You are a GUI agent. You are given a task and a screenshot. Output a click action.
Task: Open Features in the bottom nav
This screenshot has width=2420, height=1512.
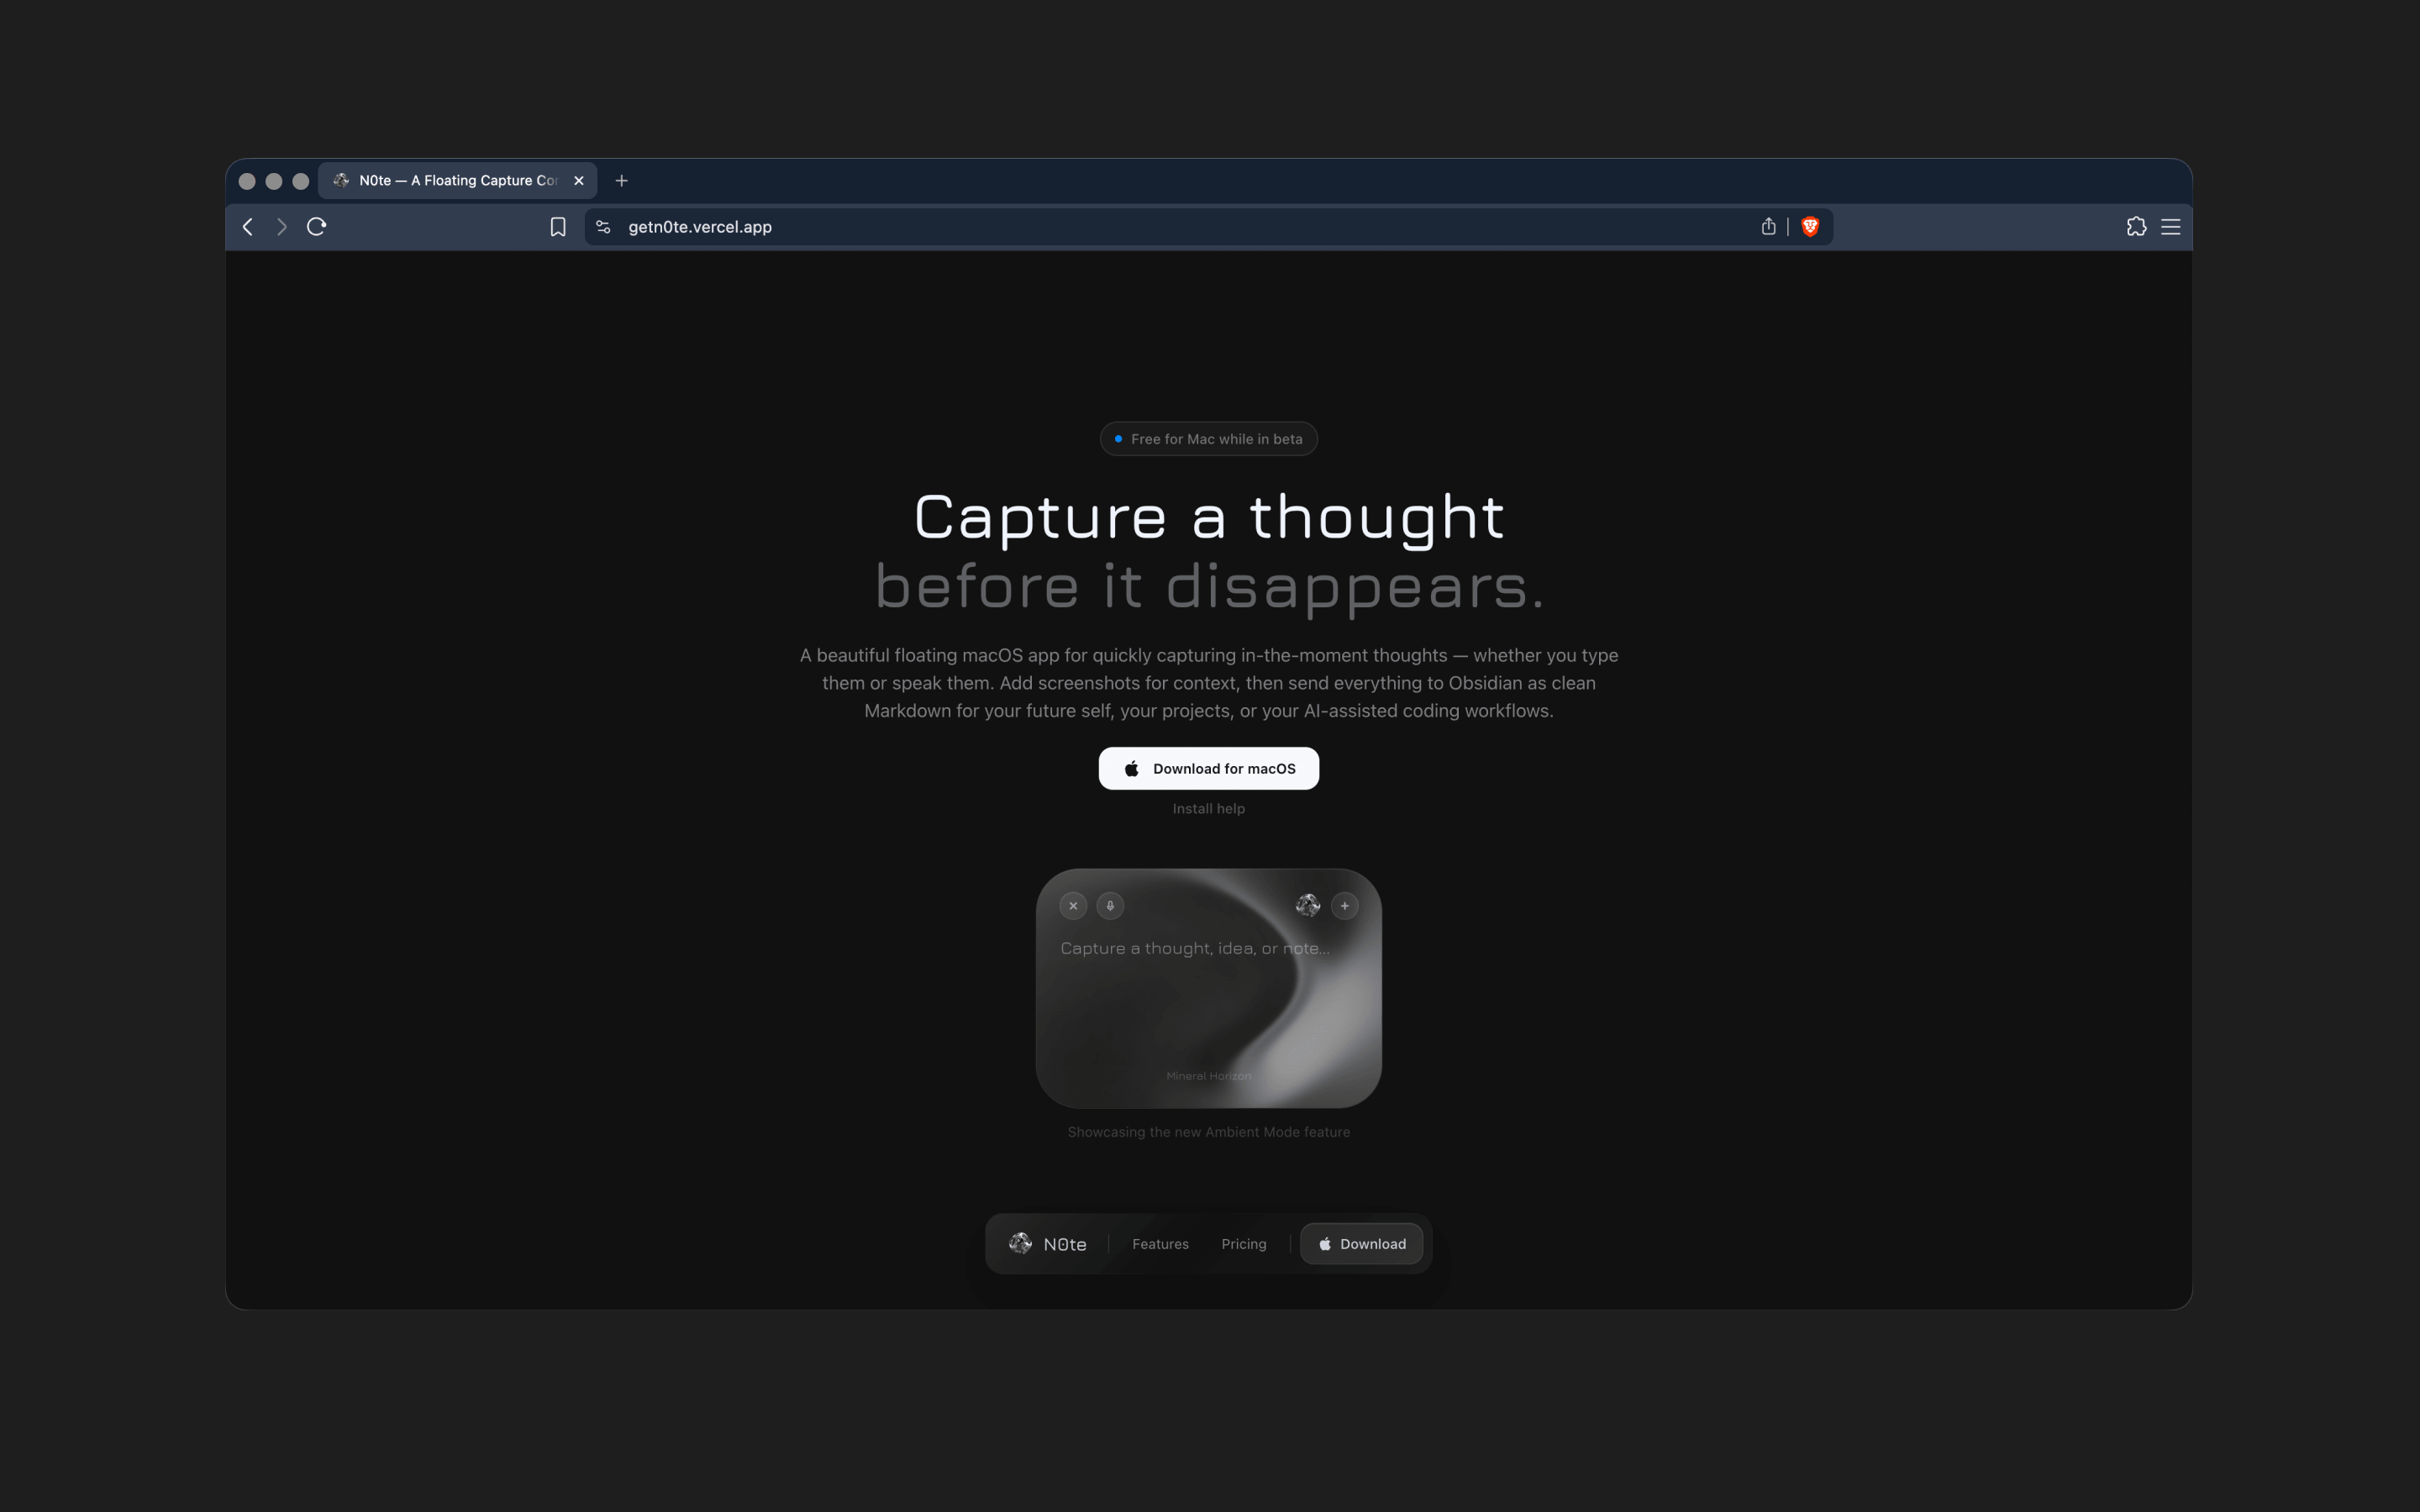1161,1244
